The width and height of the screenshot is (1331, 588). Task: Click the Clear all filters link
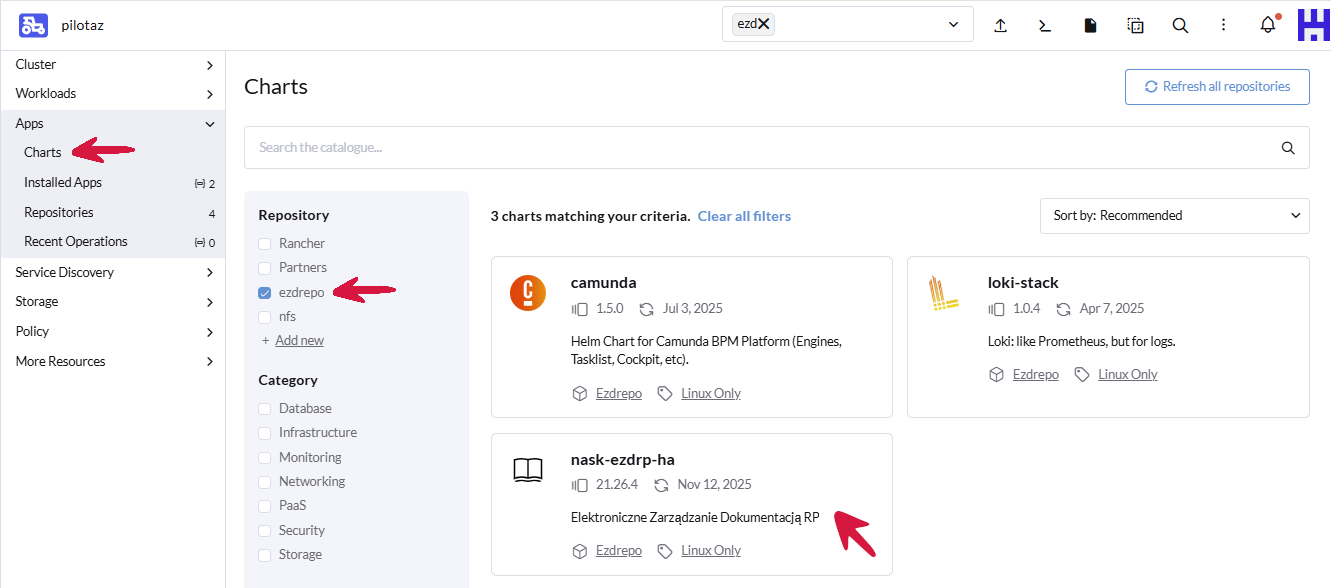tap(744, 216)
